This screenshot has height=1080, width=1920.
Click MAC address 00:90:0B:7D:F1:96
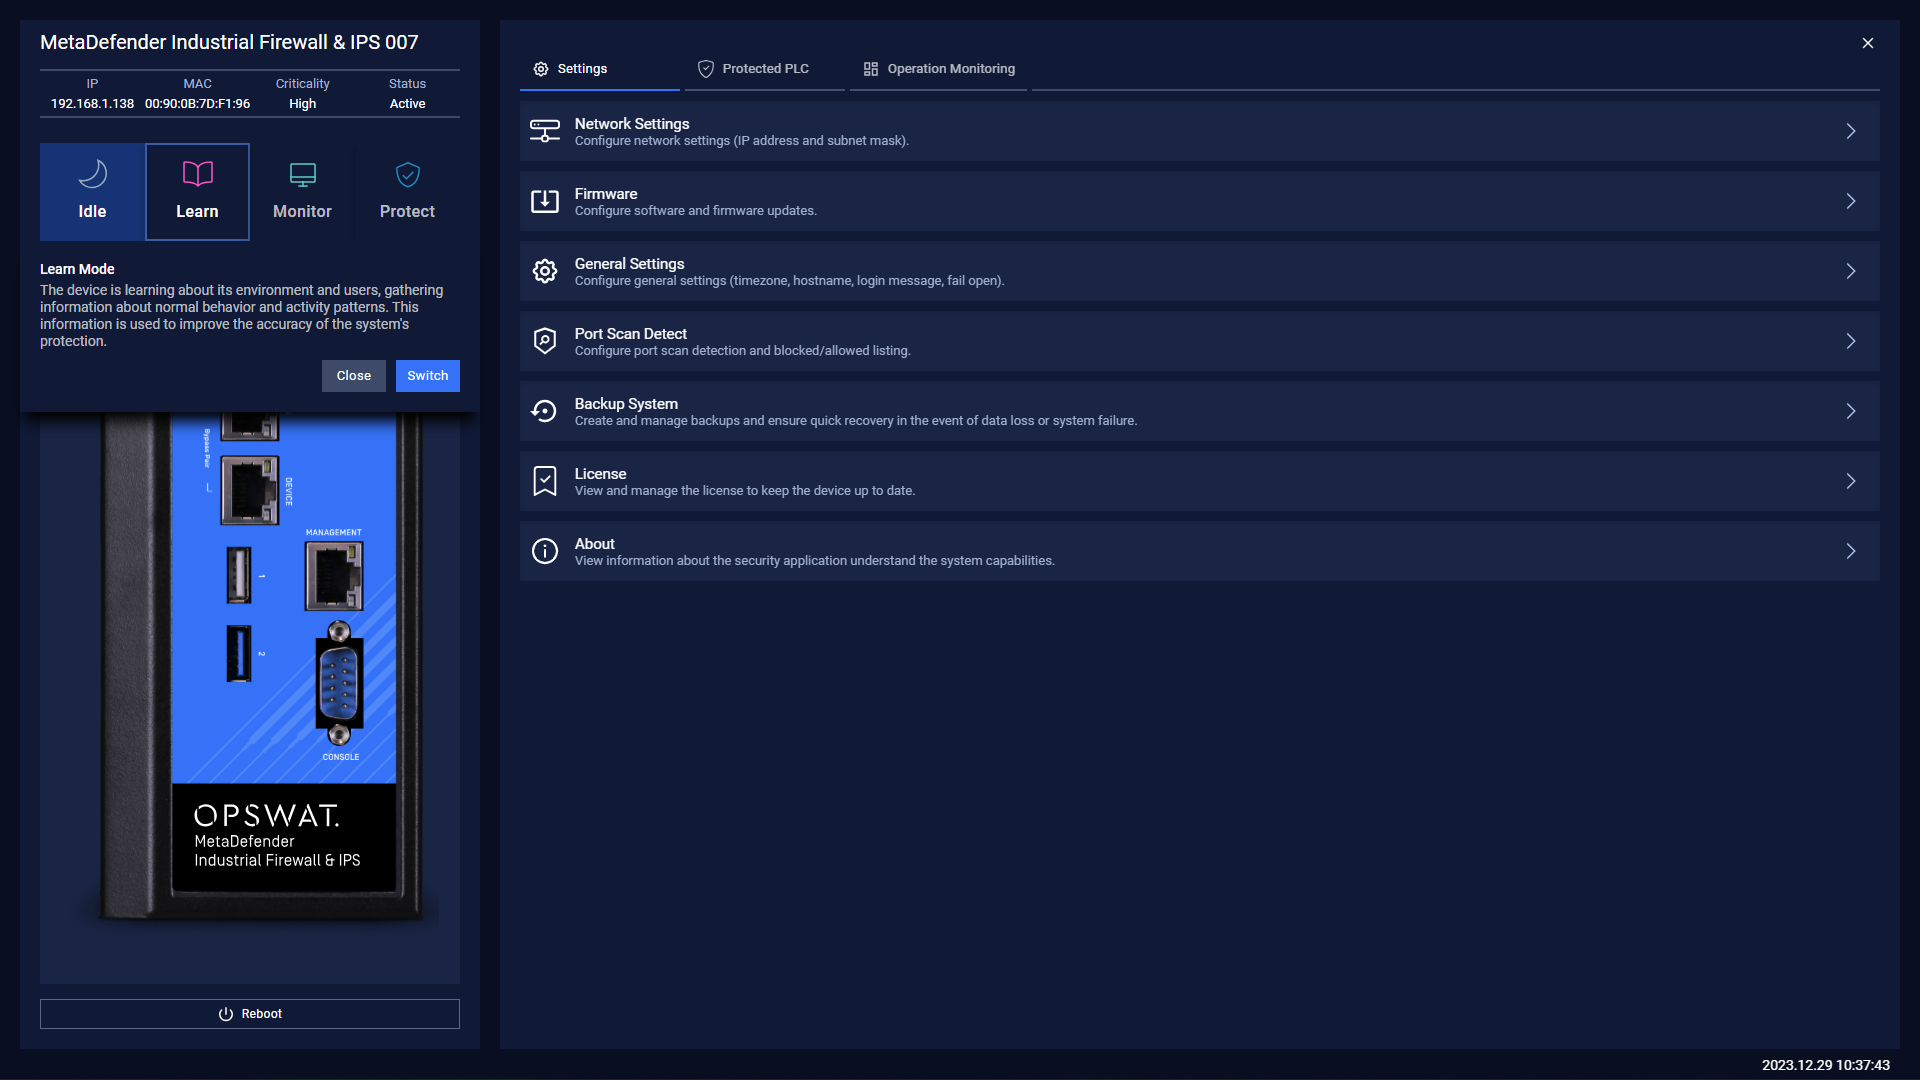point(197,104)
